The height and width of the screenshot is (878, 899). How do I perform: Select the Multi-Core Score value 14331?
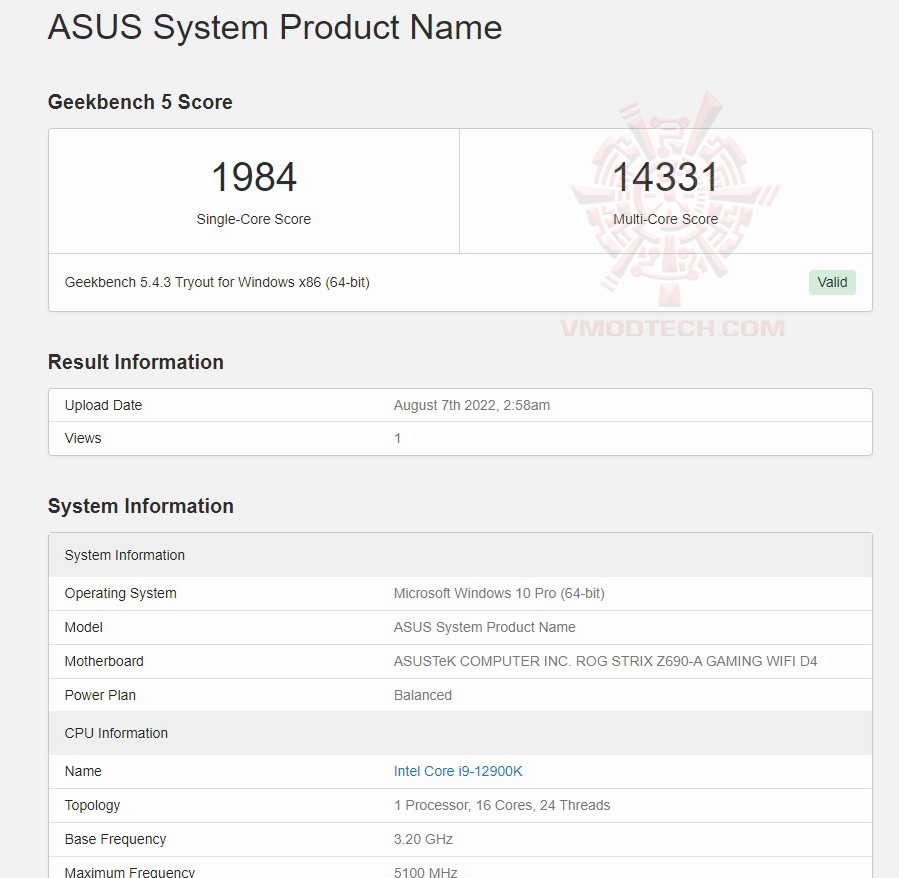click(666, 177)
